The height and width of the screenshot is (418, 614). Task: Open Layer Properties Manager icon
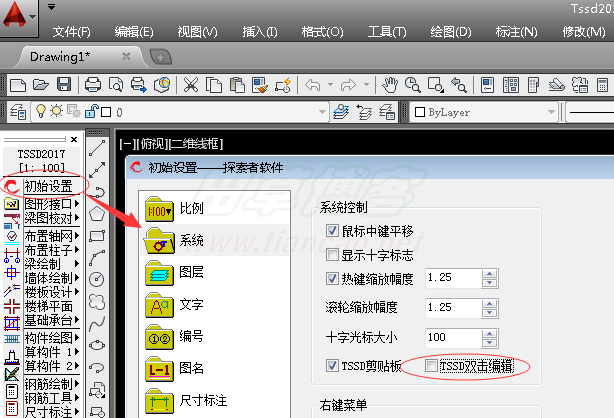click(18, 112)
